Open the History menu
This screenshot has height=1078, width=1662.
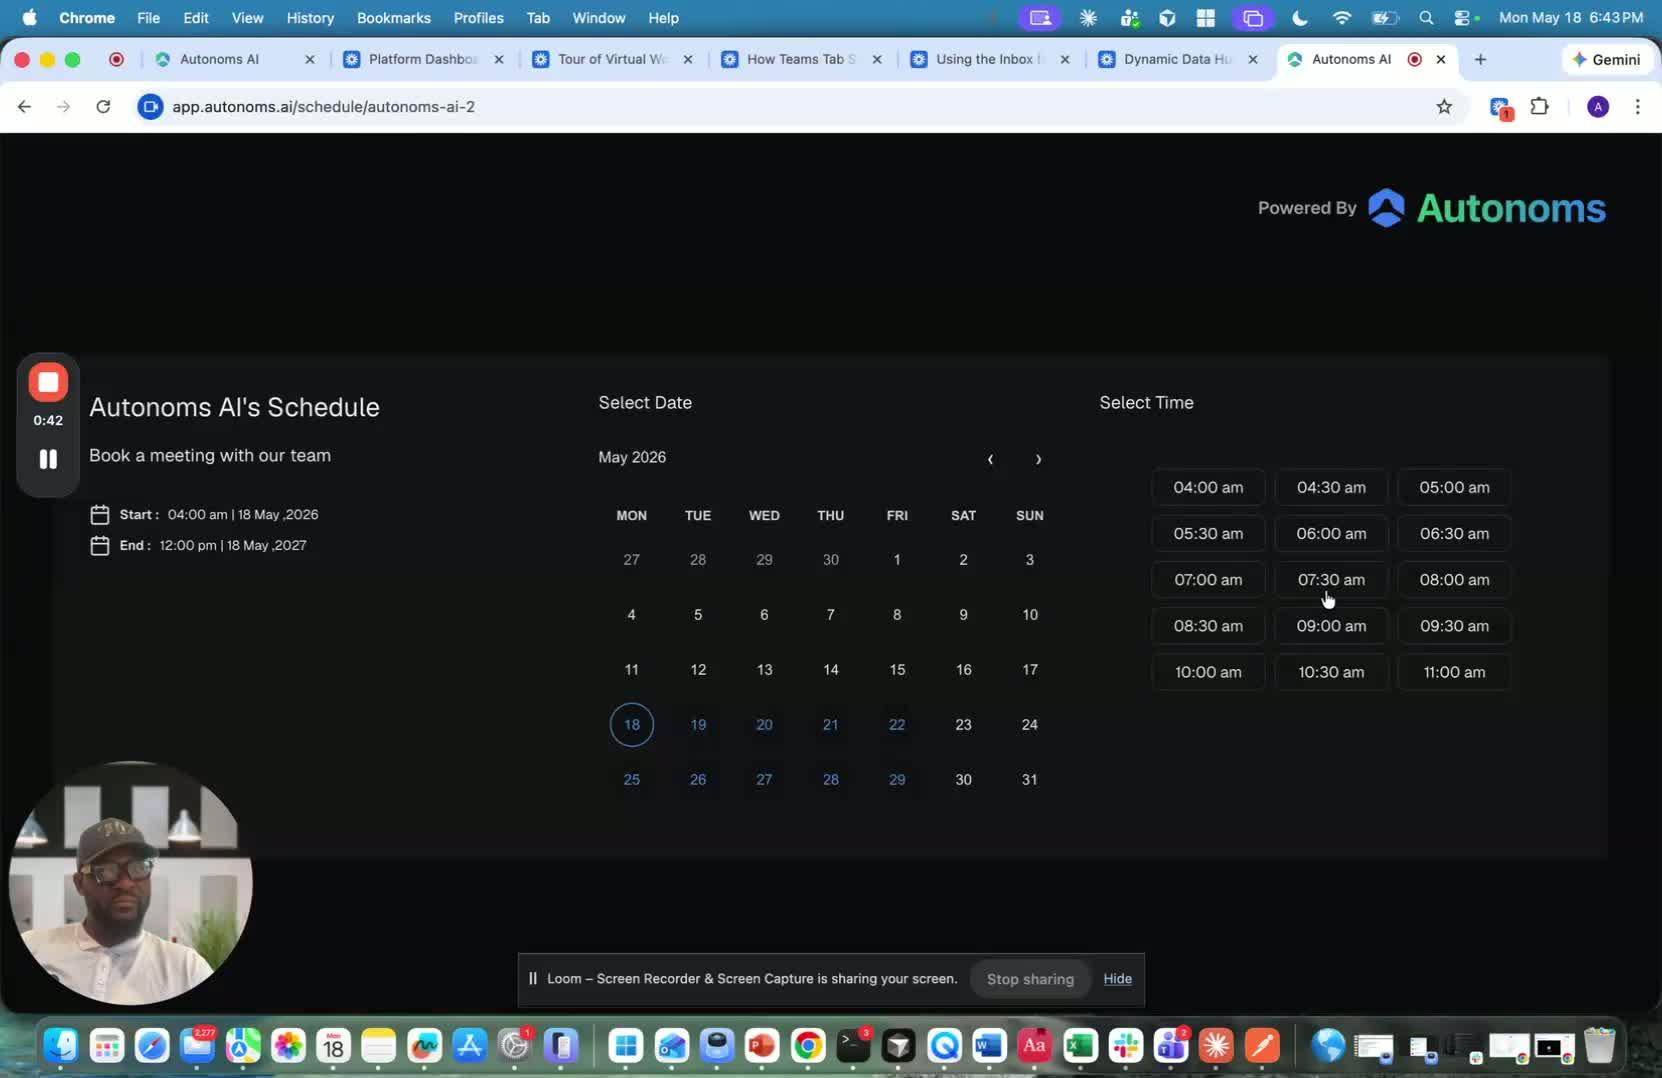click(x=310, y=18)
